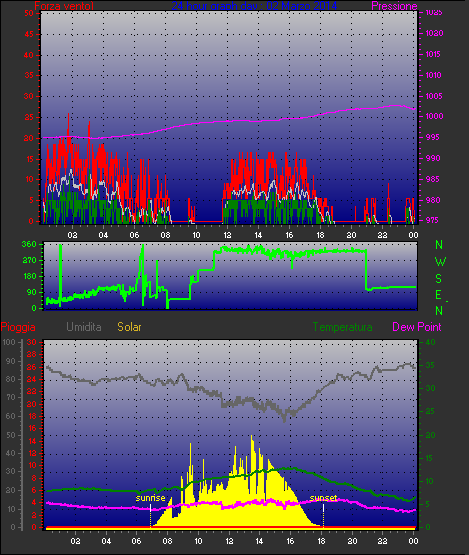Click the '990' pressure axis value
This screenshot has height=555, width=469.
point(432,158)
